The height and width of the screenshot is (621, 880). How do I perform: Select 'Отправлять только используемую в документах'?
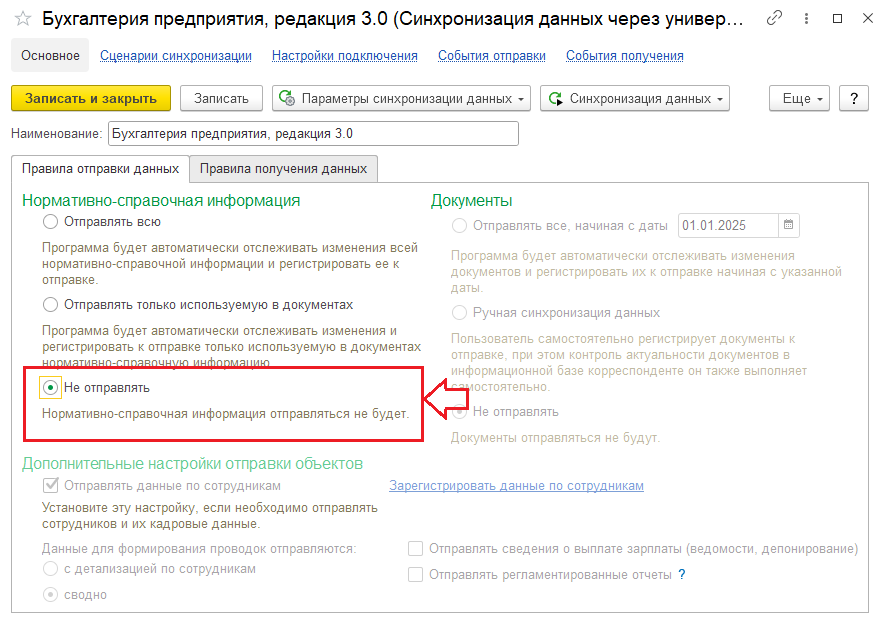point(51,305)
